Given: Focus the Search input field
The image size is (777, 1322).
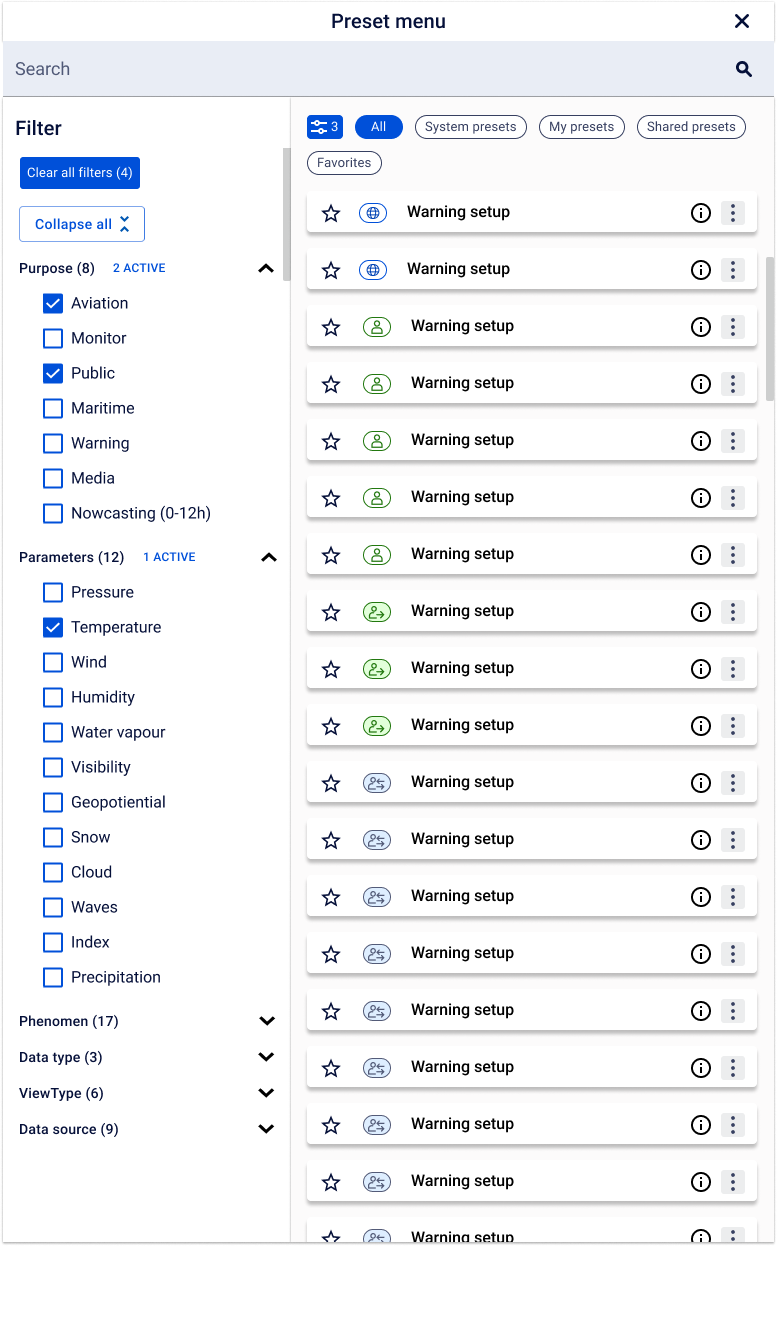Looking at the screenshot, I should (370, 69).
